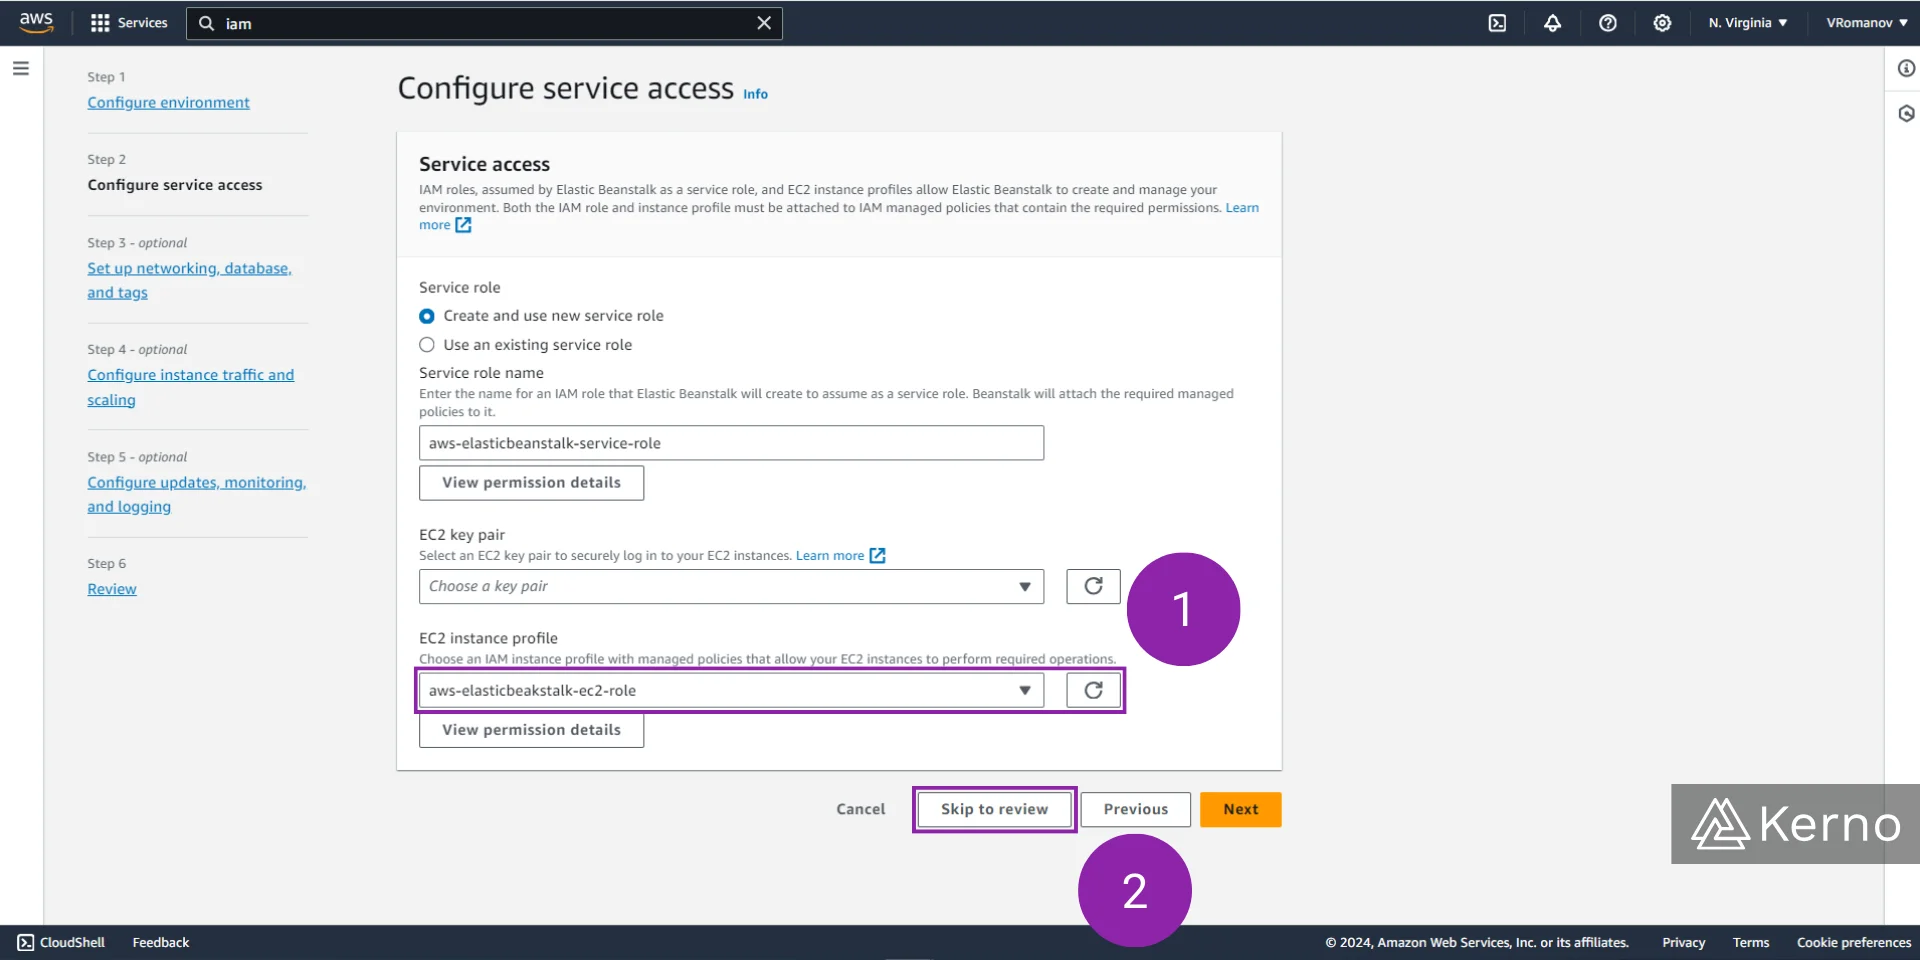This screenshot has width=1920, height=960.
Task: Click the Cancel button
Action: pos(860,809)
